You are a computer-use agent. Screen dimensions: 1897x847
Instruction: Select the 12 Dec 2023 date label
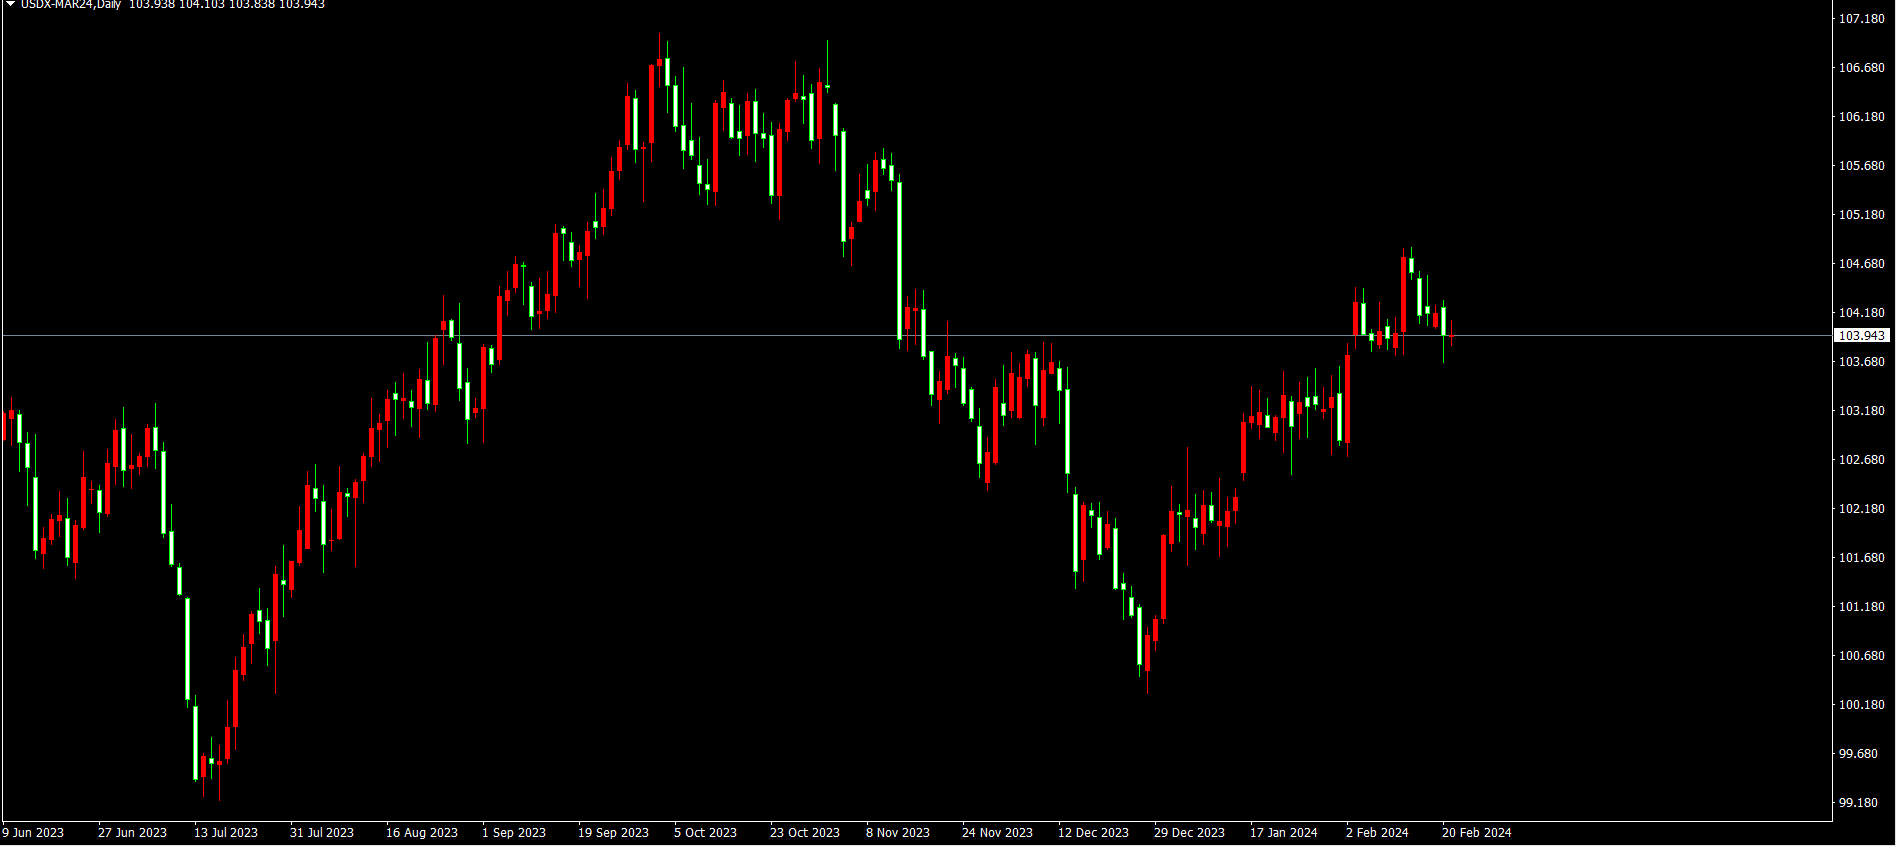[1093, 833]
